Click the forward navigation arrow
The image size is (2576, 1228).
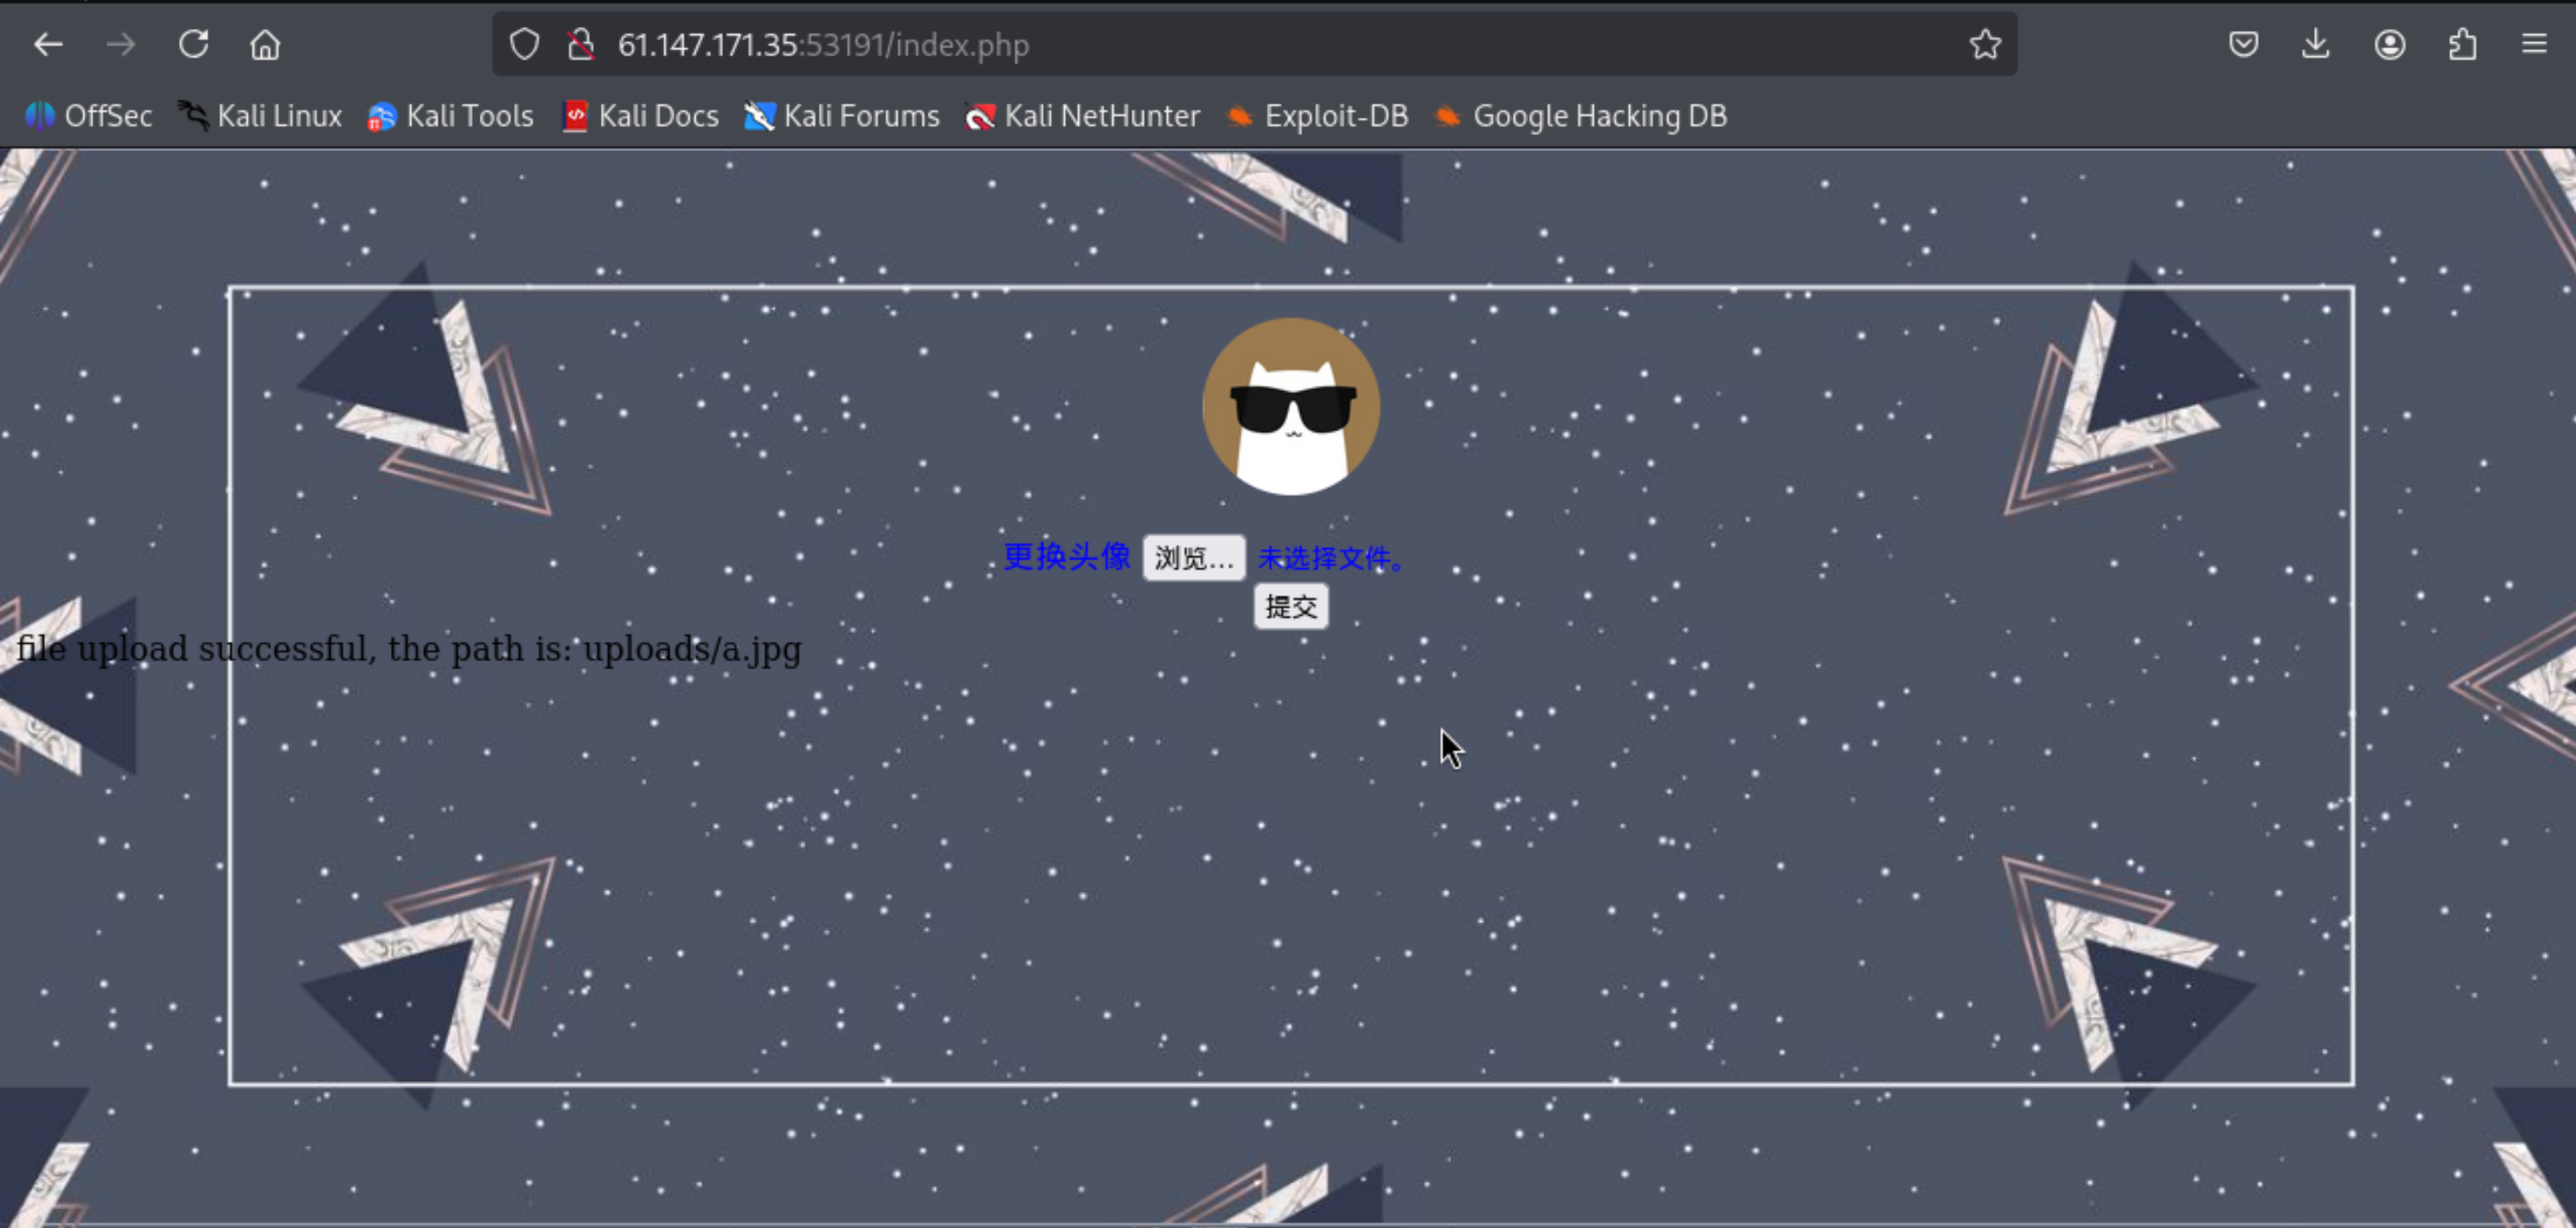click(x=121, y=44)
